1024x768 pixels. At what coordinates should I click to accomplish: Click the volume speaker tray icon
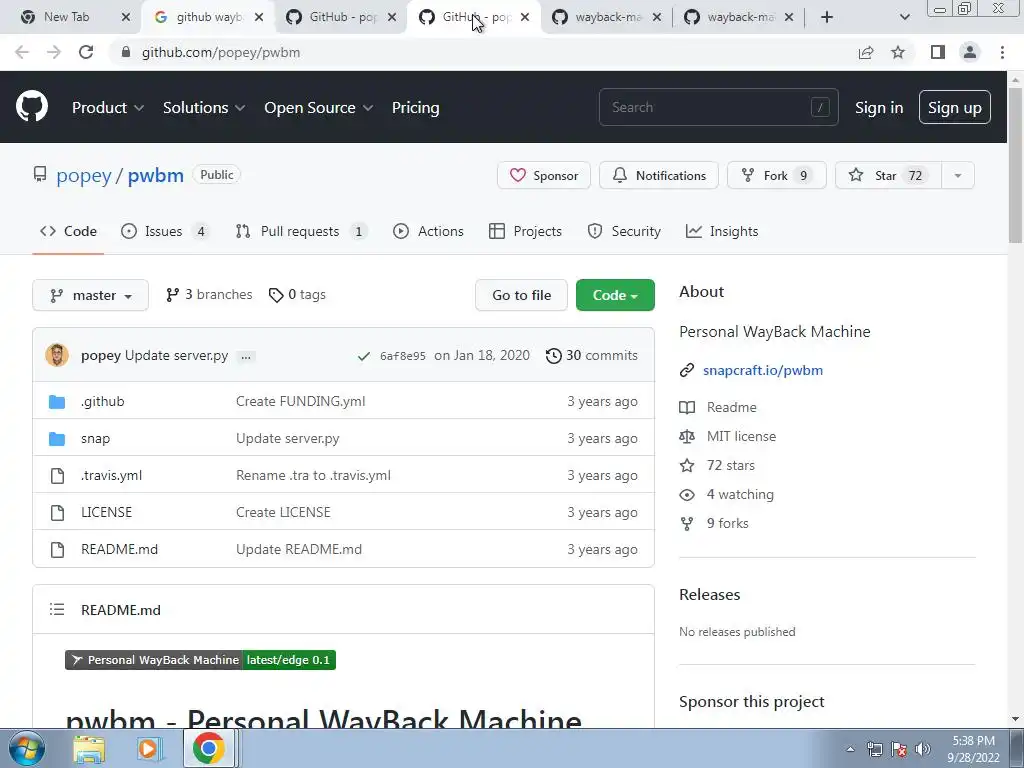pyautogui.click(x=922, y=750)
